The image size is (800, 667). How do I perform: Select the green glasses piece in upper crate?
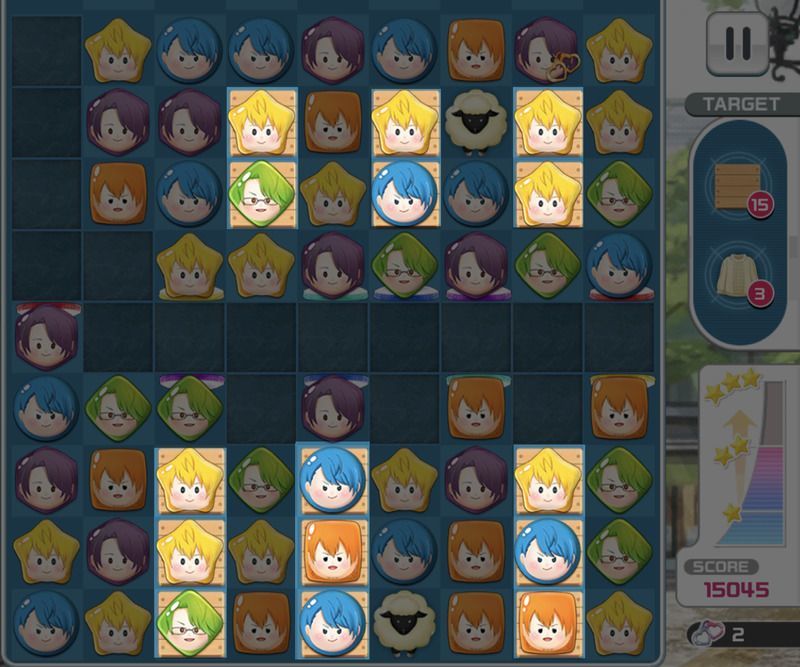click(261, 194)
